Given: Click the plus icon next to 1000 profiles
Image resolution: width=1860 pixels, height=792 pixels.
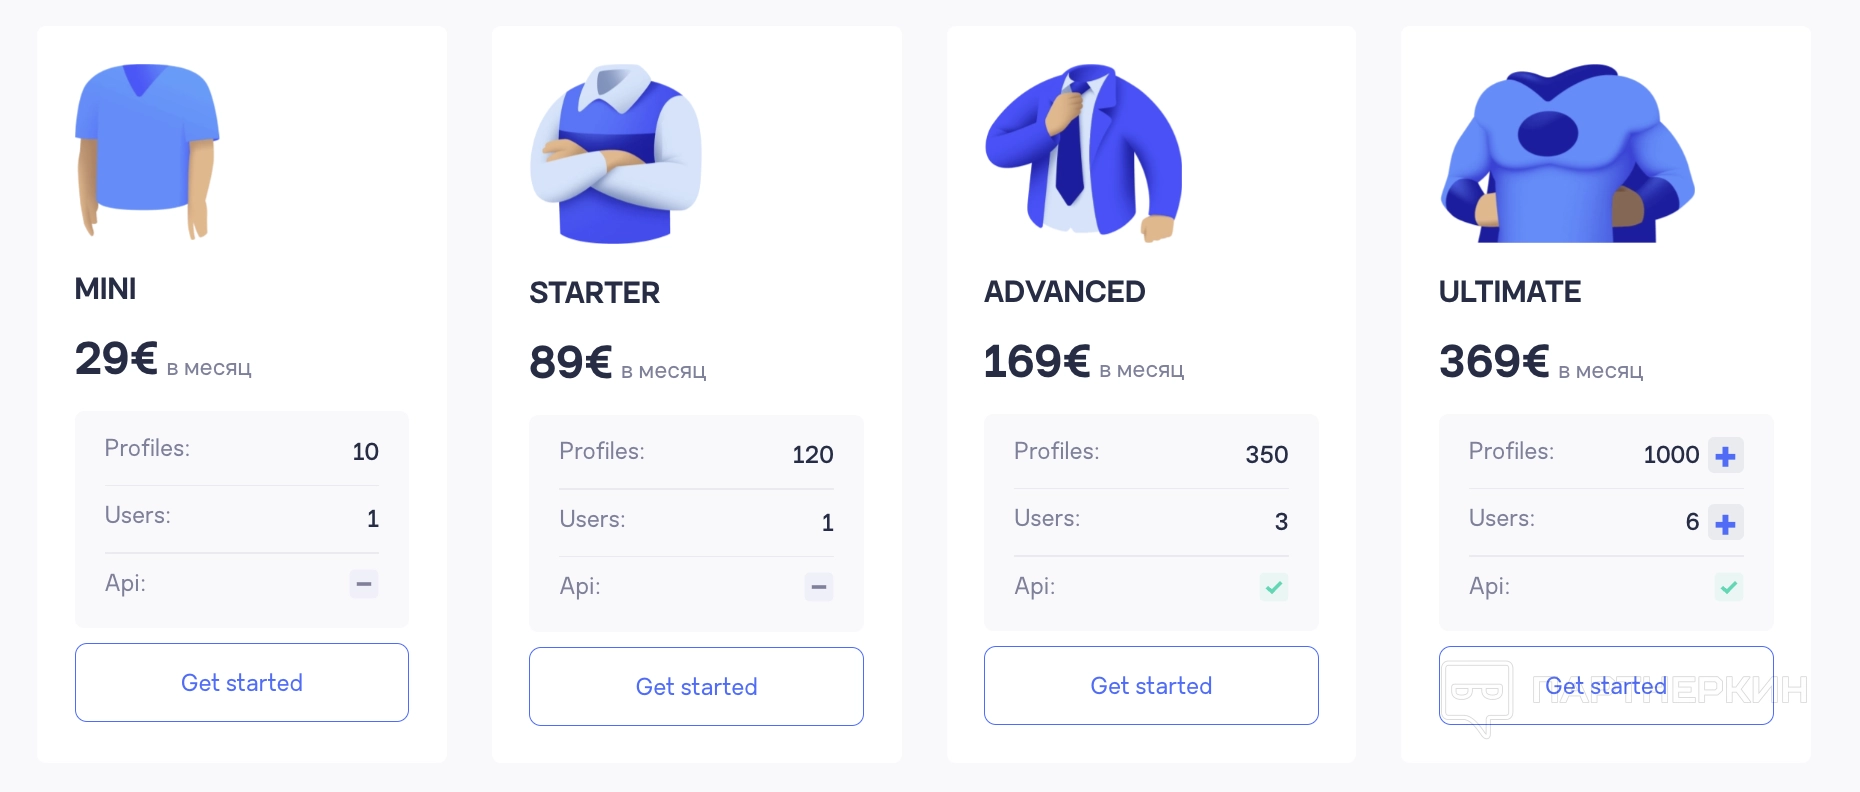Looking at the screenshot, I should point(1725,456).
